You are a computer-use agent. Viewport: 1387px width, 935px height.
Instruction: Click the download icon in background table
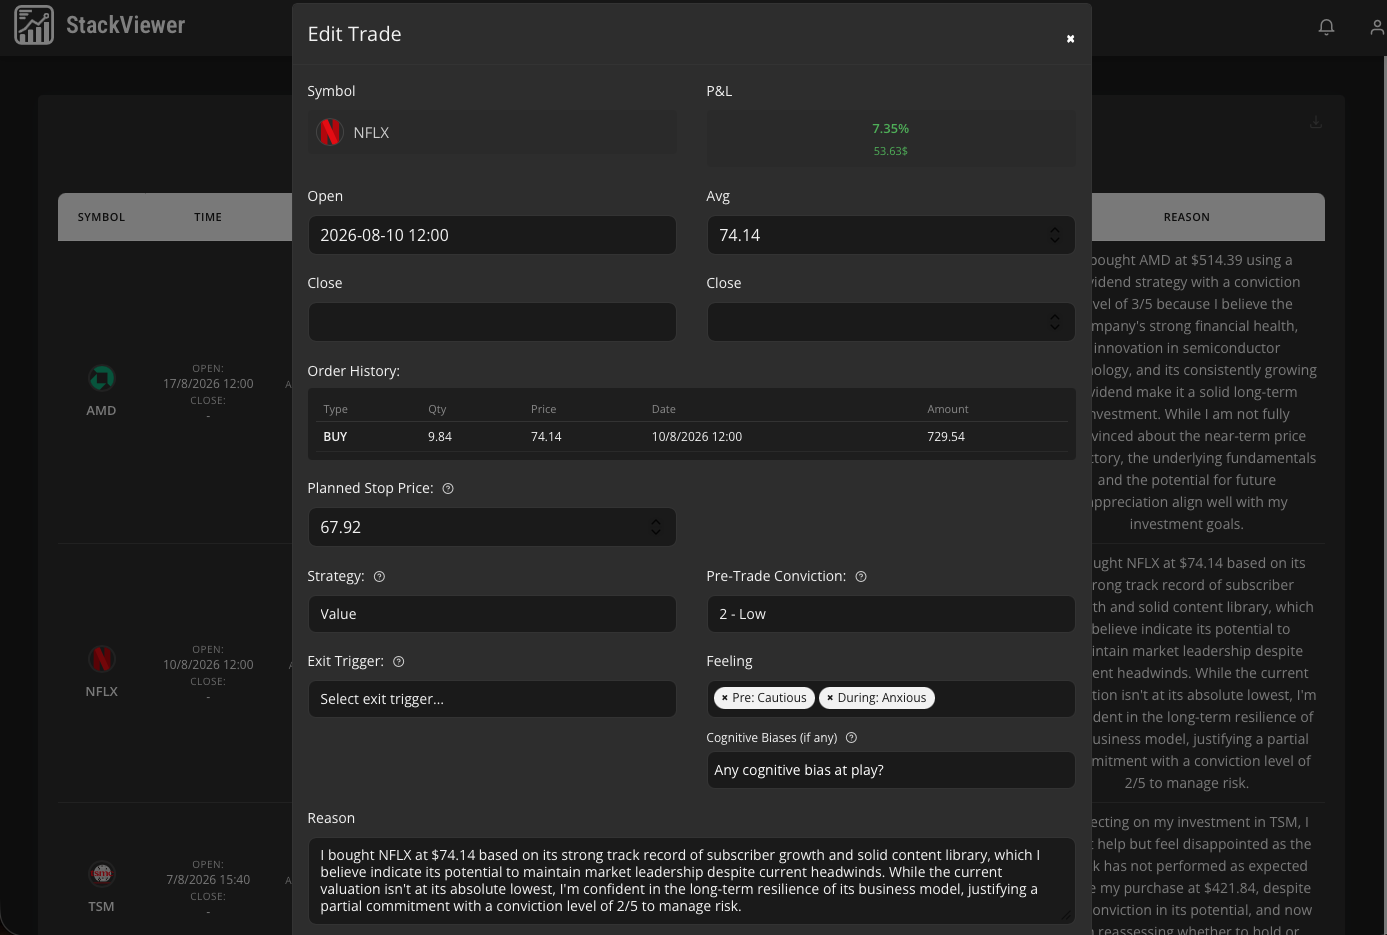pos(1316,122)
